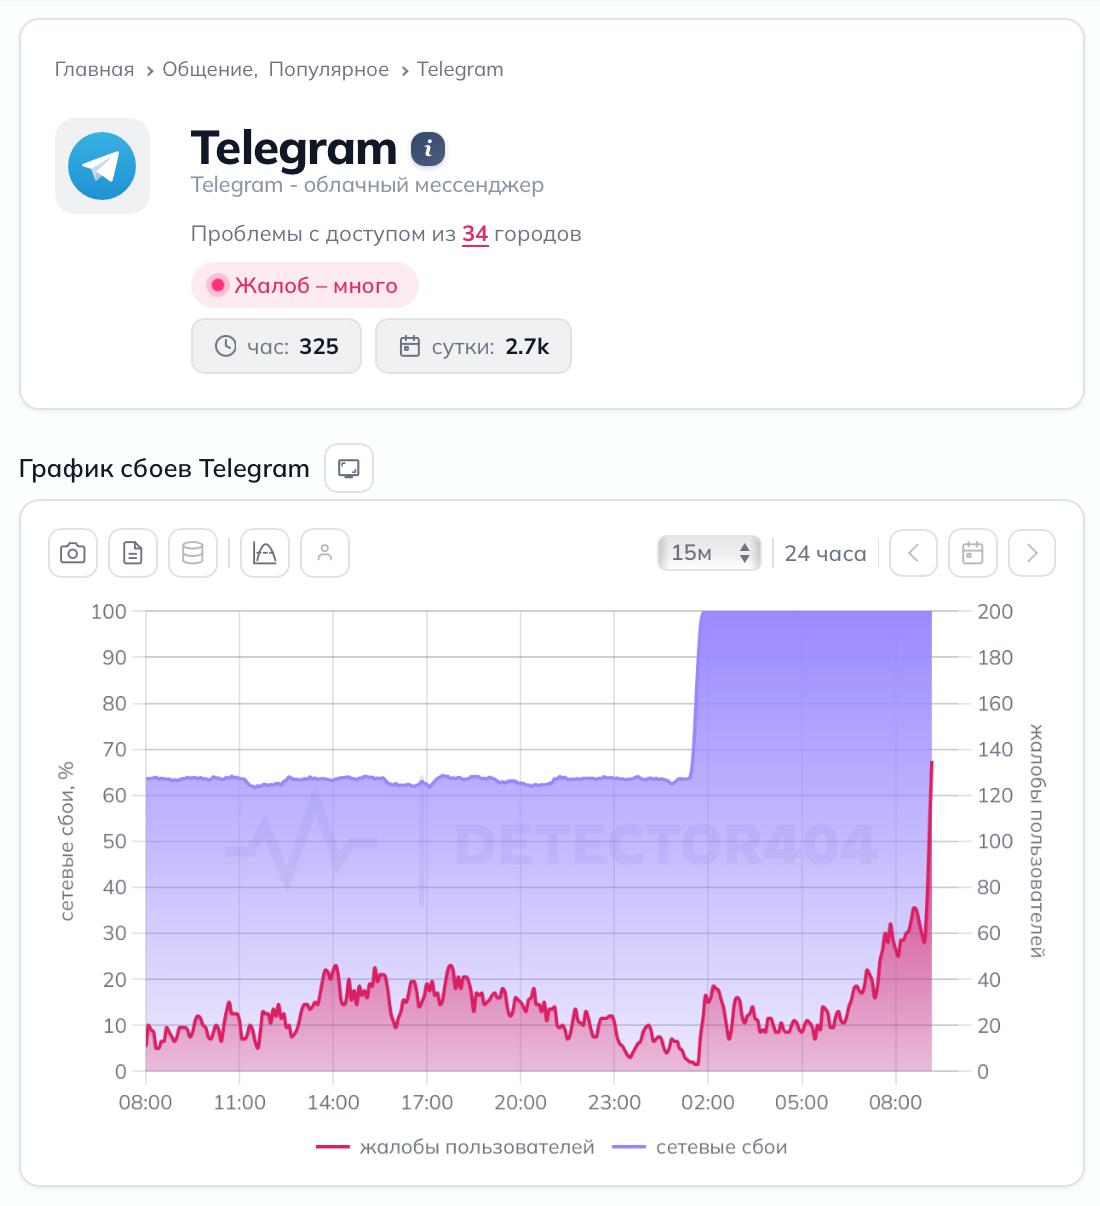1100x1206 pixels.
Task: Click the right arrow to view next period
Action: (x=1032, y=552)
